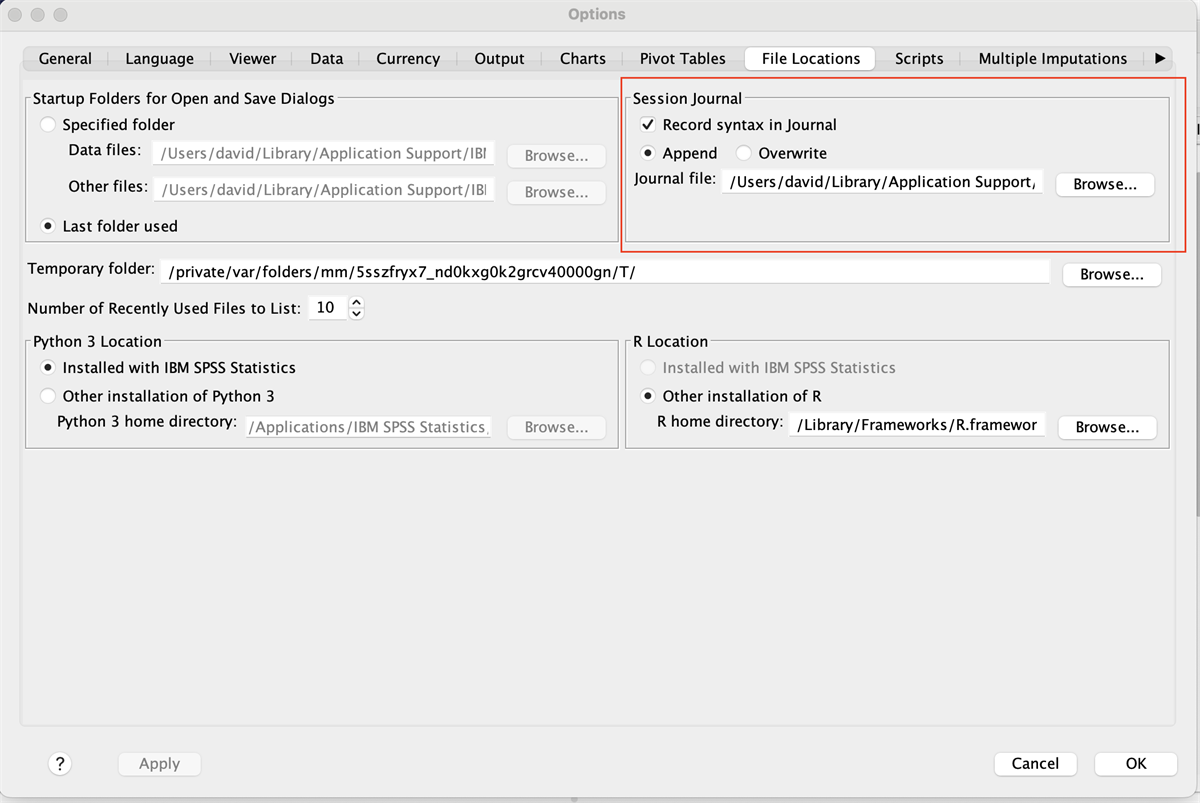The height and width of the screenshot is (803, 1200).
Task: Browse for the Journal file
Action: pos(1105,185)
